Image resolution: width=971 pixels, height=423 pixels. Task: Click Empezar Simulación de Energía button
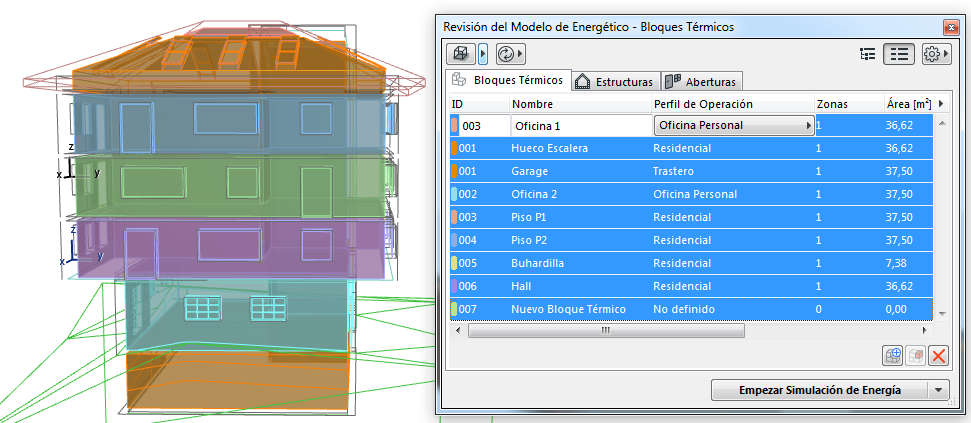(819, 390)
